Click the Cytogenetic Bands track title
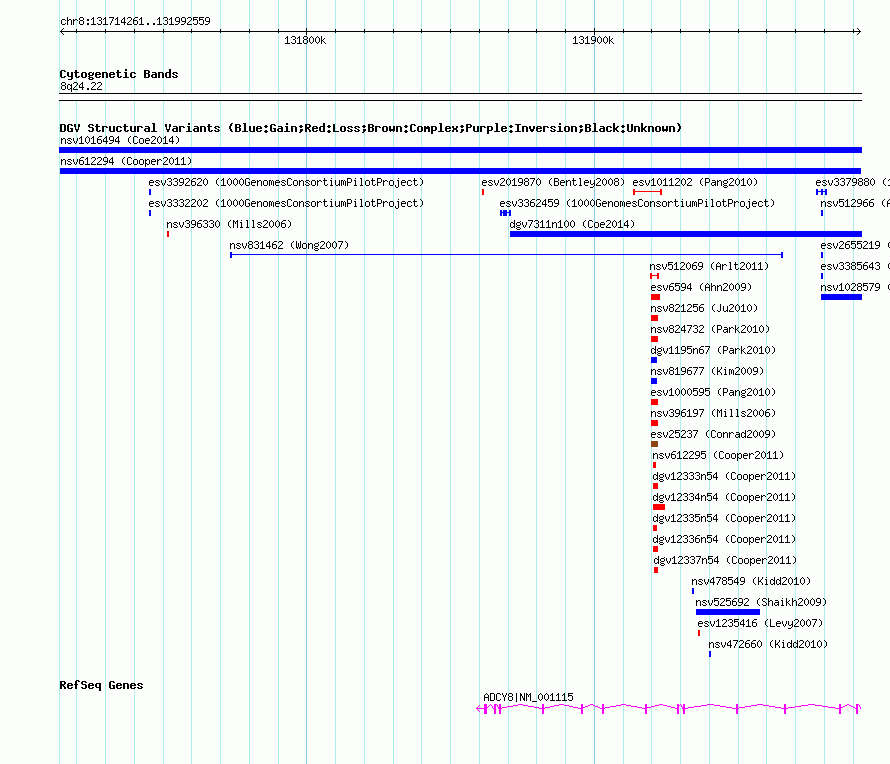This screenshot has height=764, width=890. (119, 74)
